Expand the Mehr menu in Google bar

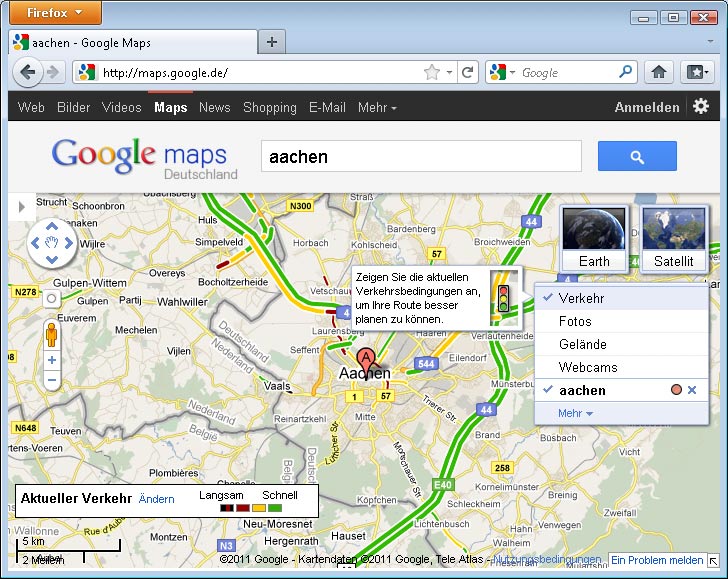[377, 108]
